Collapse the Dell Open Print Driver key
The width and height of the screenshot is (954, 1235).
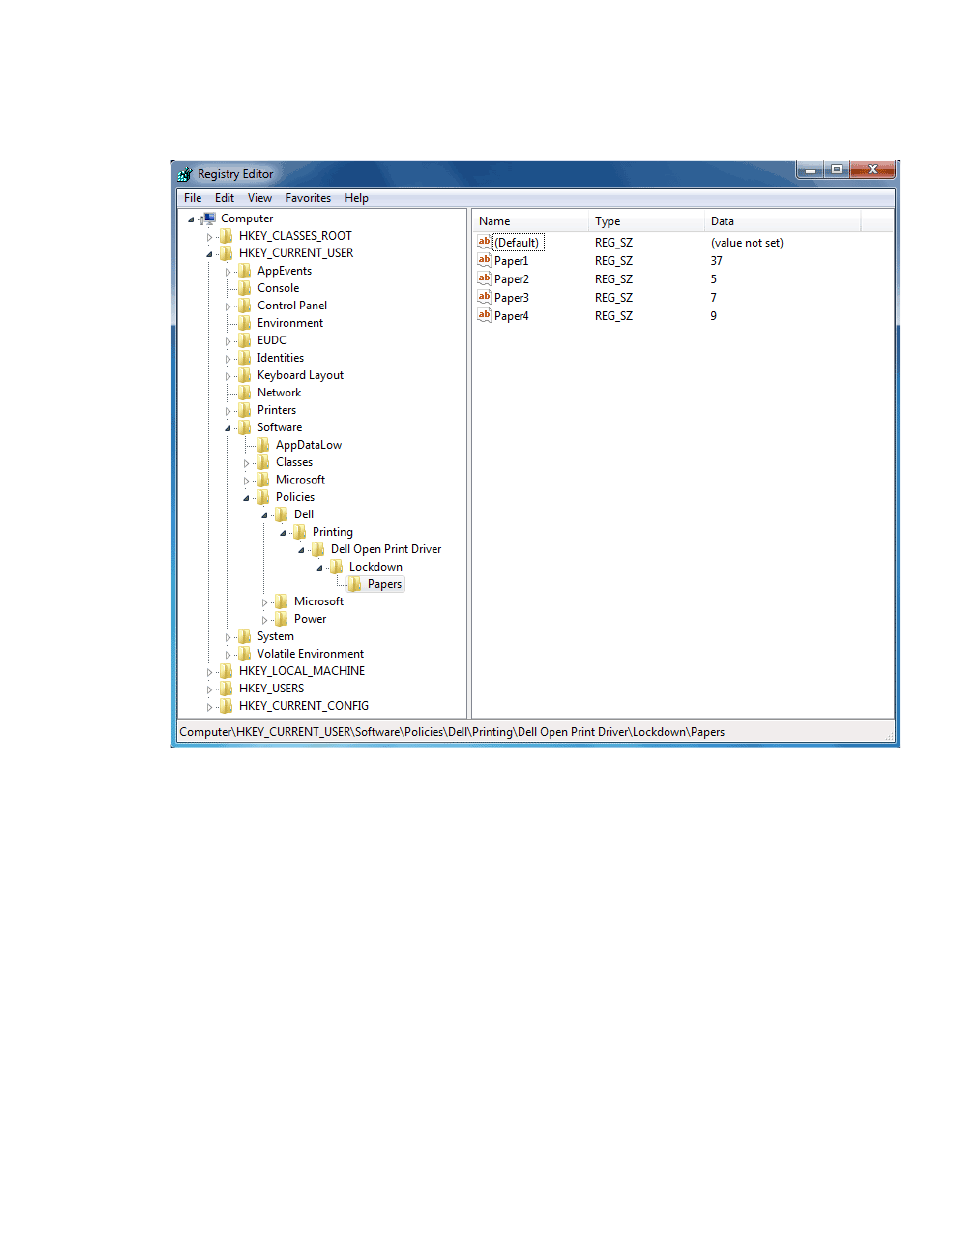[x=301, y=550]
